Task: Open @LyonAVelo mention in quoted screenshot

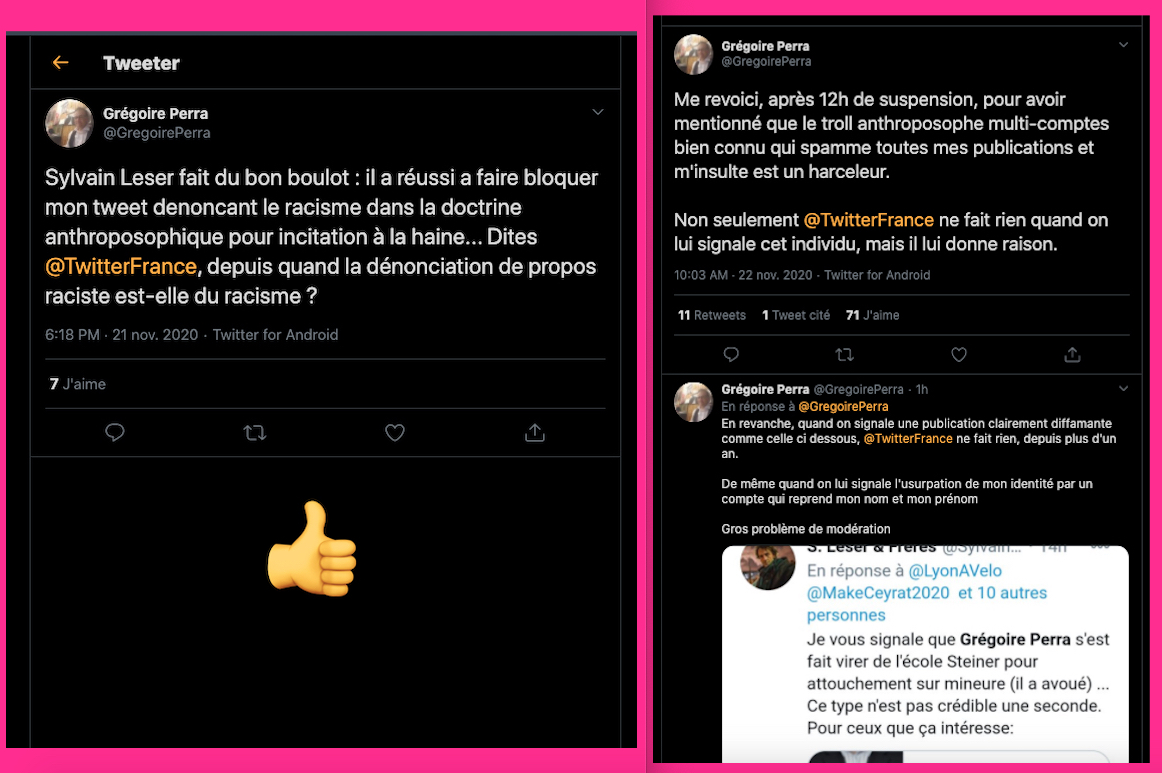Action: tap(955, 571)
